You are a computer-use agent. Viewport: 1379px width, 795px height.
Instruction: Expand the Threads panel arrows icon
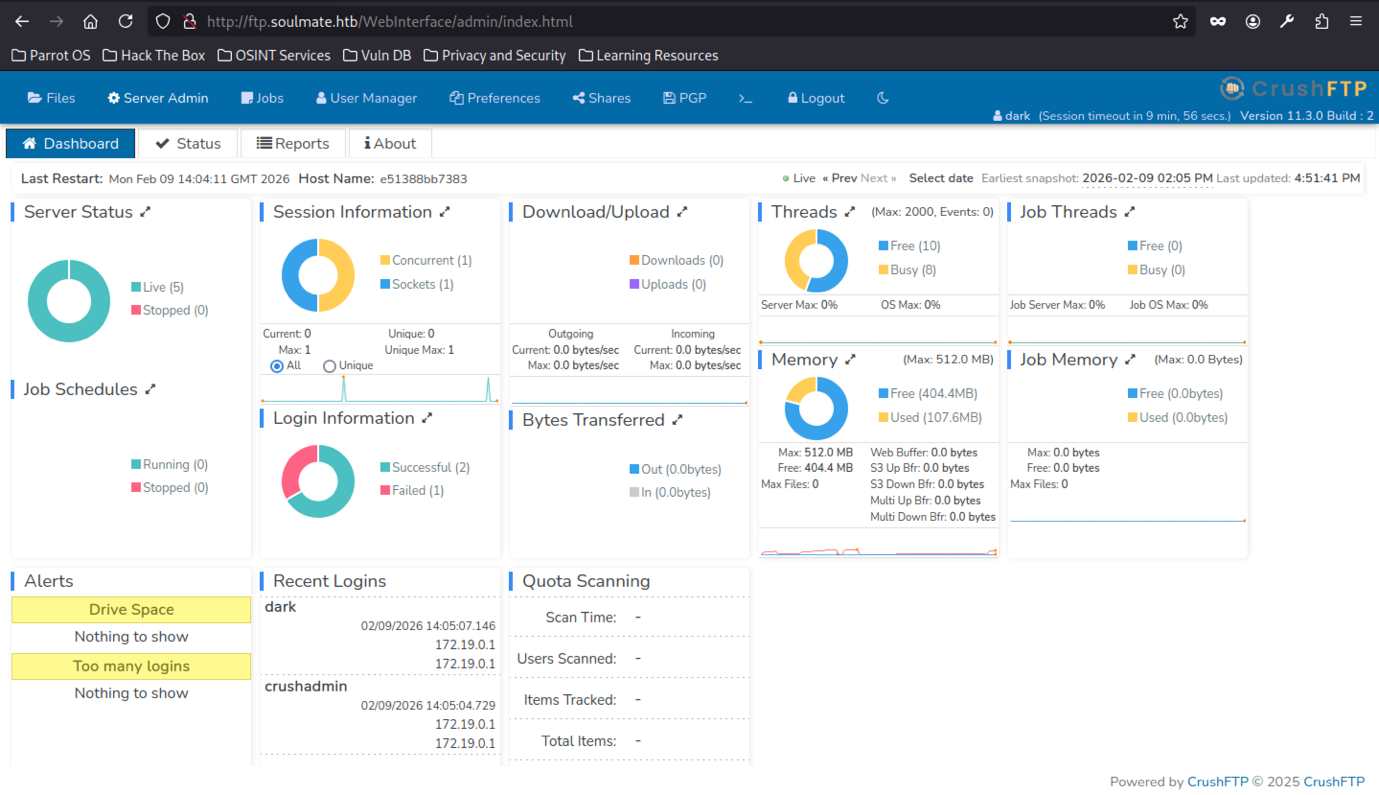pyautogui.click(x=850, y=212)
